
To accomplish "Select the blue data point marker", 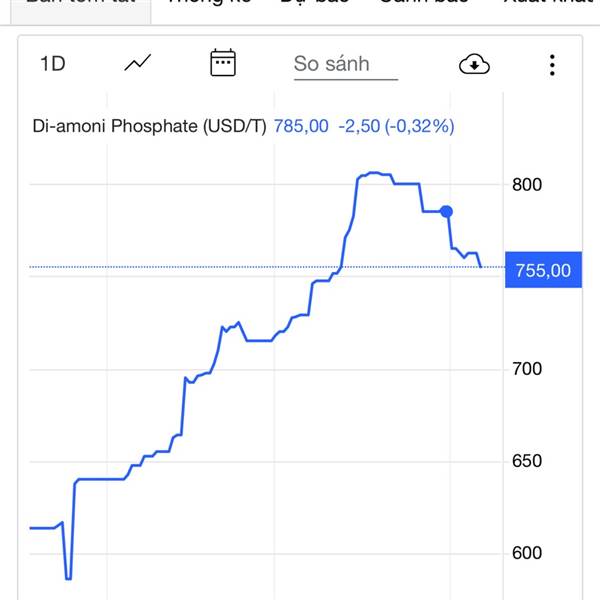I will tap(446, 211).
